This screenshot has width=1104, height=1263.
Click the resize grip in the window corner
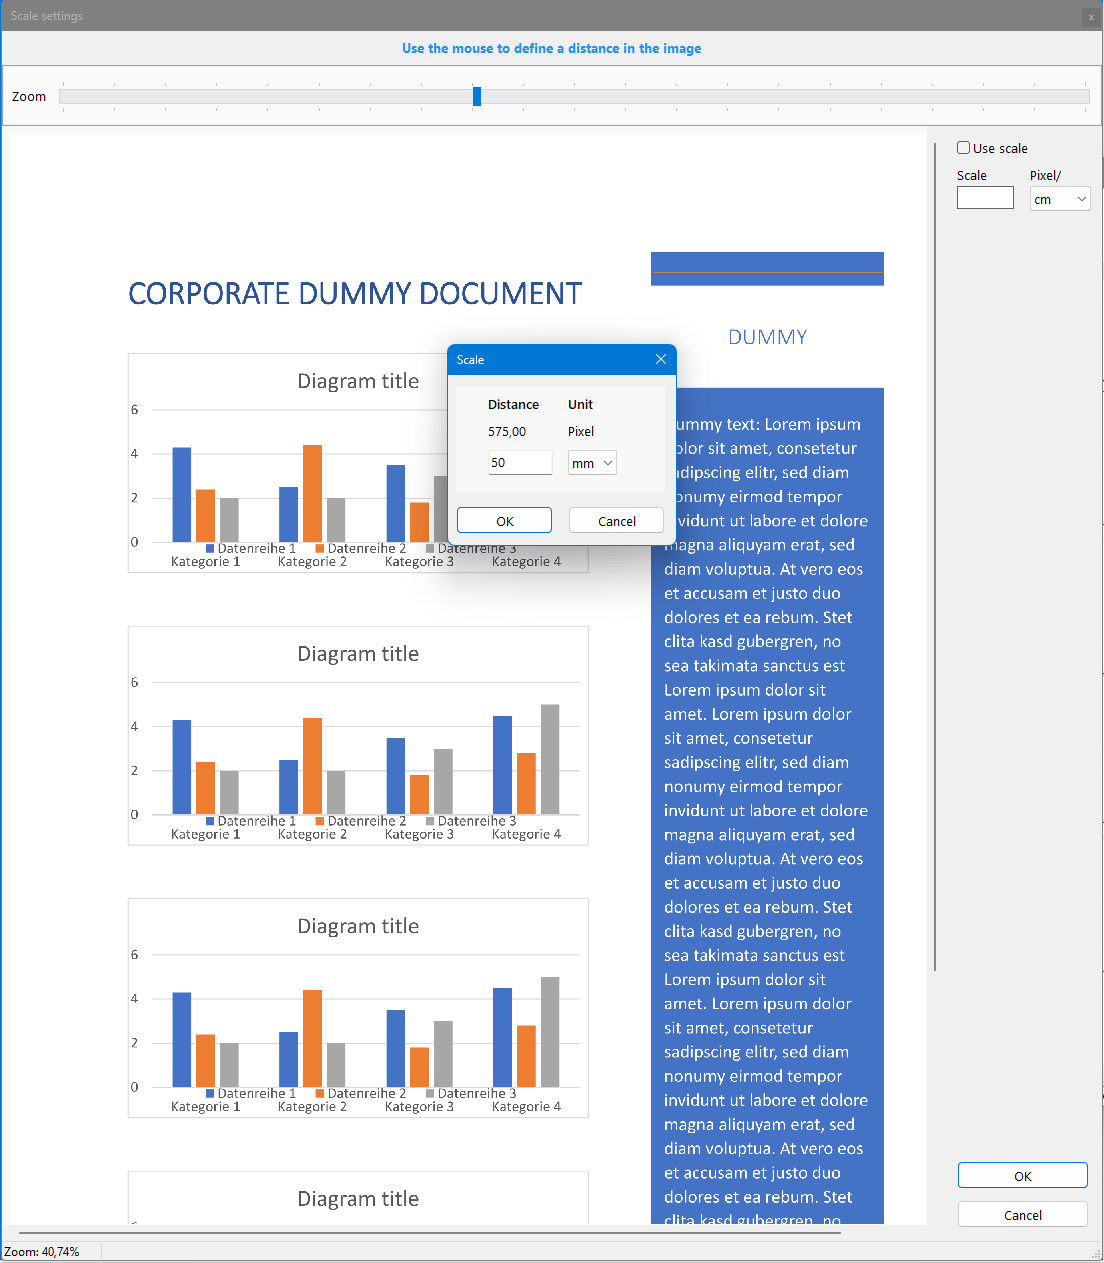pos(1096,1255)
